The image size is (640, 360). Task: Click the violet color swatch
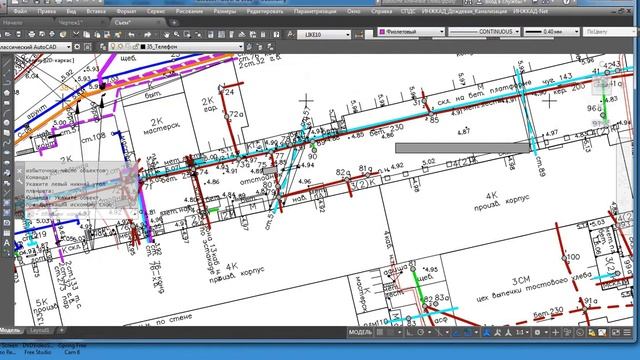tap(382, 31)
